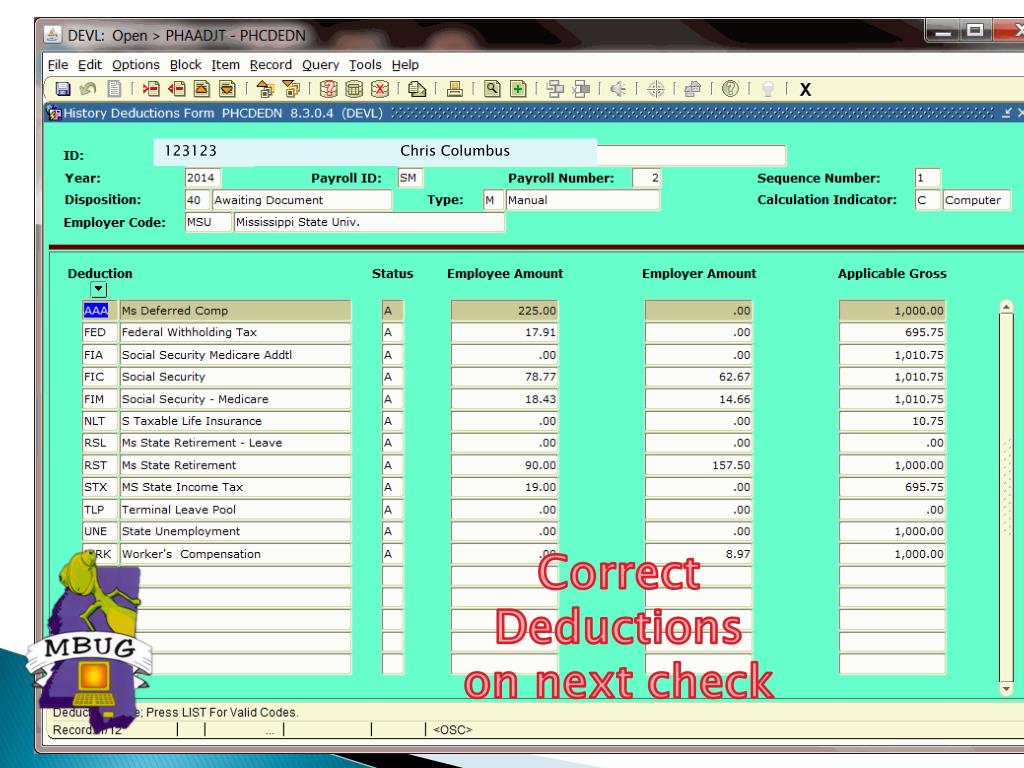
Task: Click the AAA employee amount 225.00
Action: (x=504, y=310)
